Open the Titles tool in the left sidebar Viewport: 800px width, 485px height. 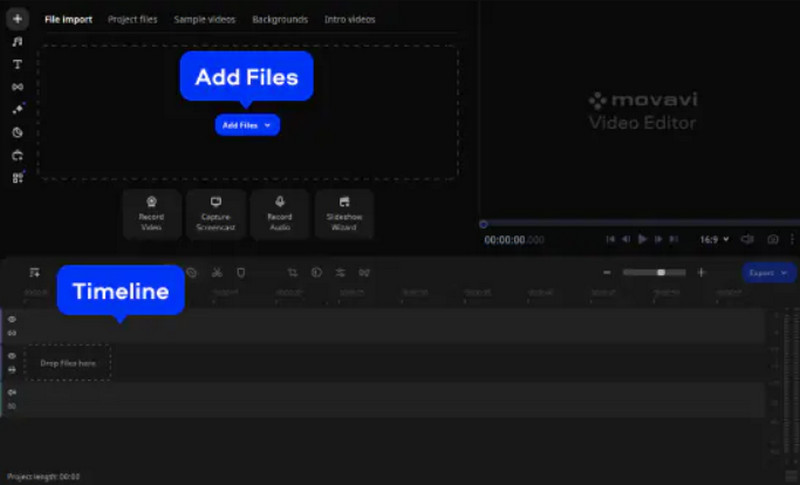click(17, 64)
